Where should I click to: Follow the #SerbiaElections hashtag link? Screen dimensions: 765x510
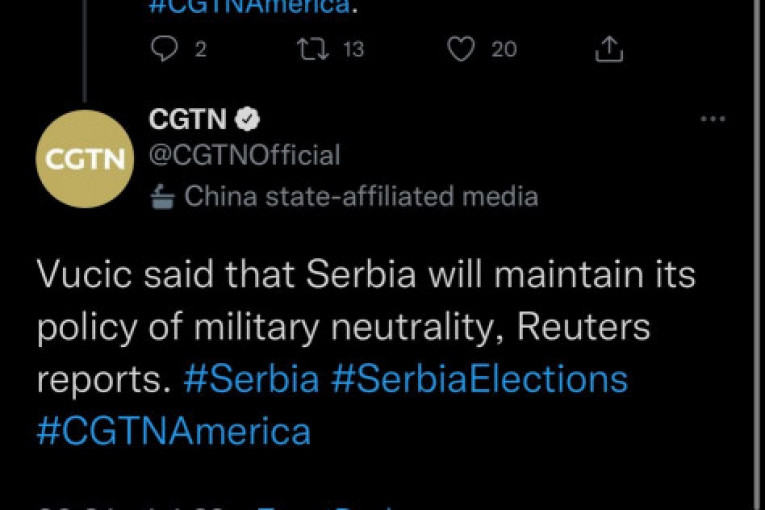click(481, 380)
